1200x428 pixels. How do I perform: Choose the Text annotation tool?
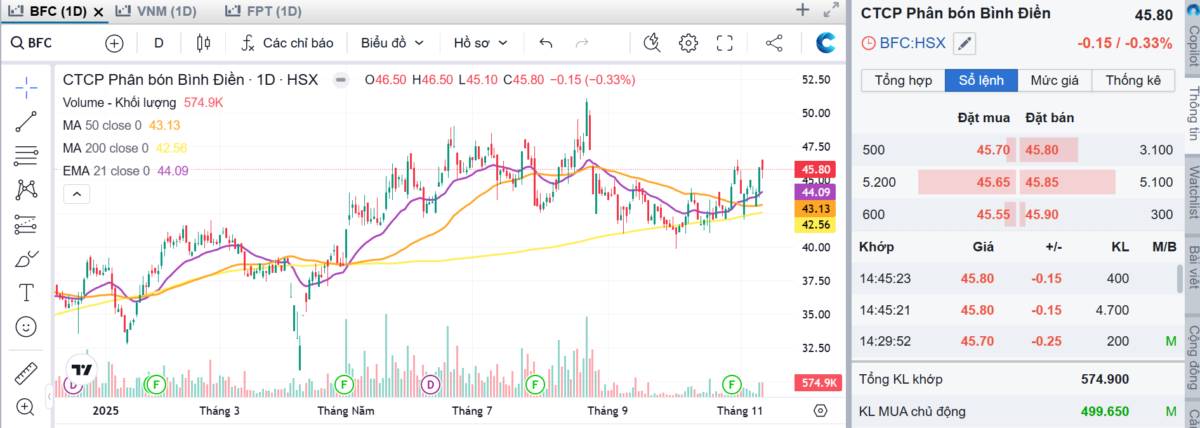26,292
